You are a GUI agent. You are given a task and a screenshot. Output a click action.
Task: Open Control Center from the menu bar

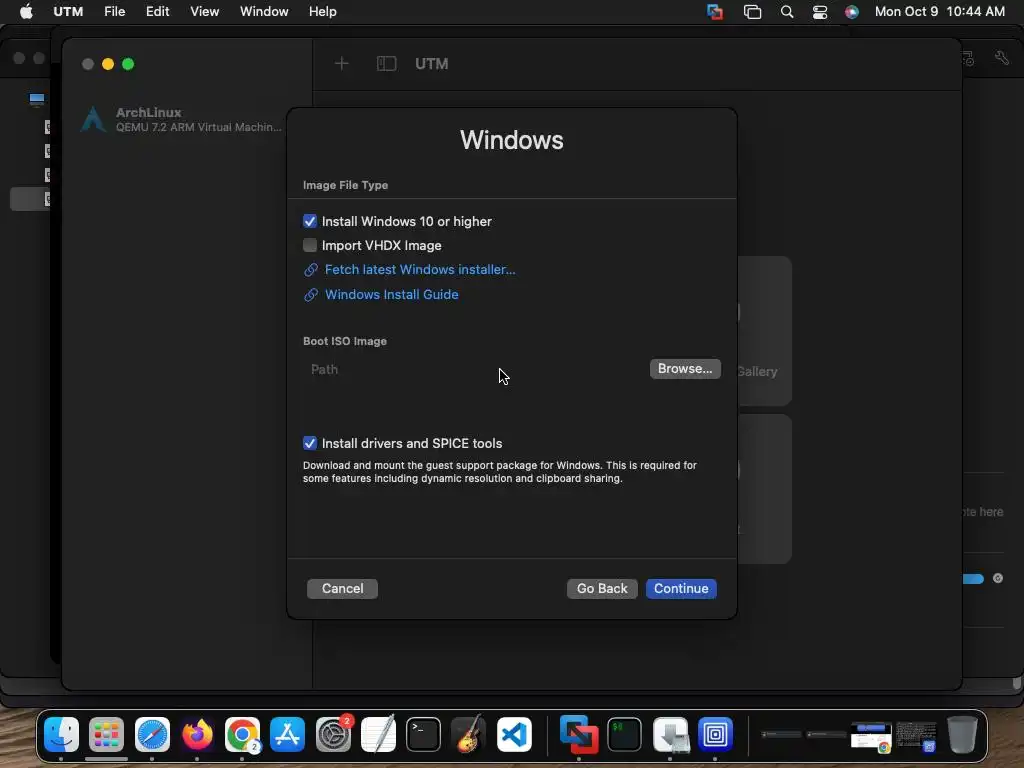click(x=820, y=12)
